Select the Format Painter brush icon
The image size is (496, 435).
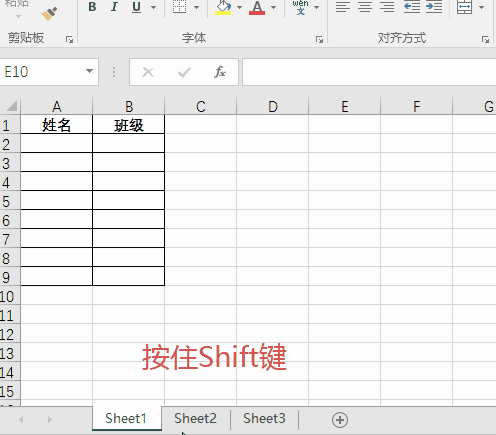coord(49,13)
